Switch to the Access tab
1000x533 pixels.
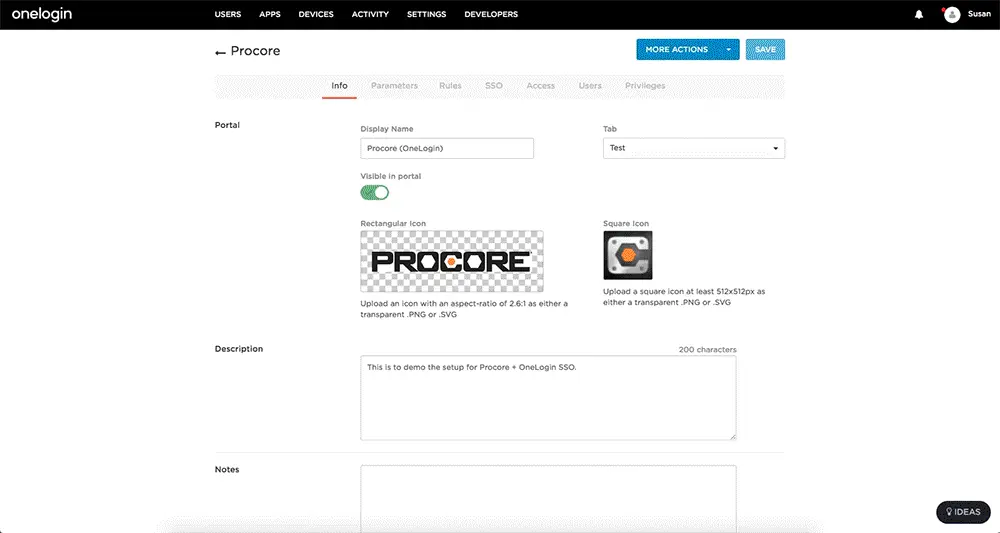click(x=541, y=85)
